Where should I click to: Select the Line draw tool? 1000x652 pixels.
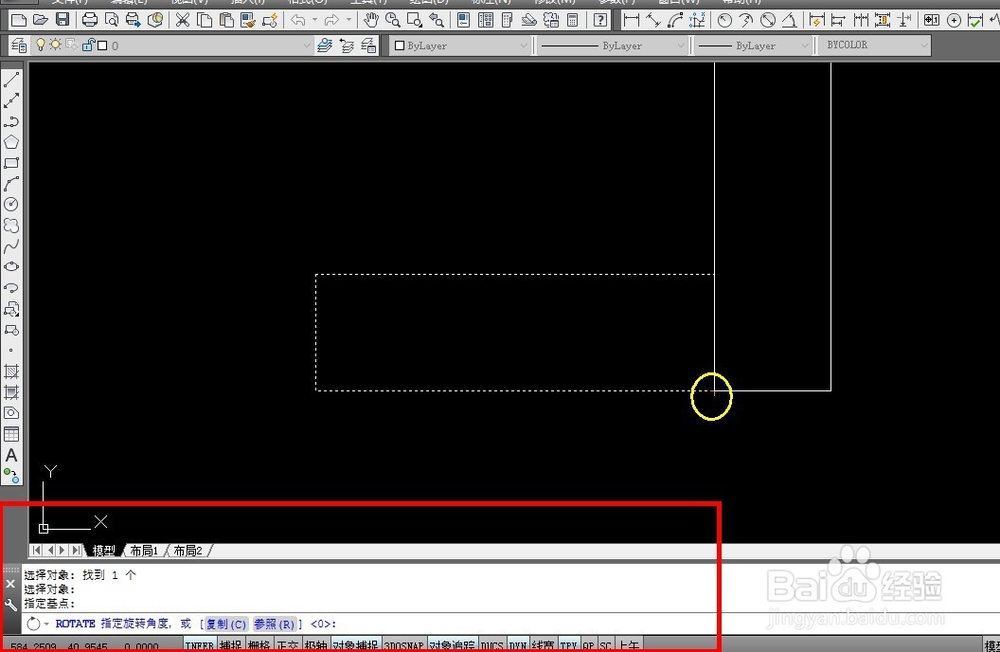(x=11, y=79)
